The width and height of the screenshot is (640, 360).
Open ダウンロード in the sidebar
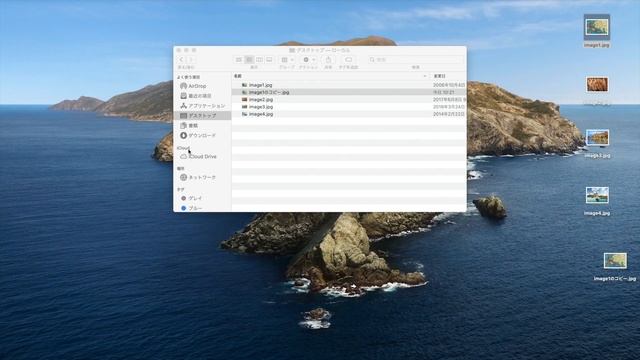click(x=202, y=135)
